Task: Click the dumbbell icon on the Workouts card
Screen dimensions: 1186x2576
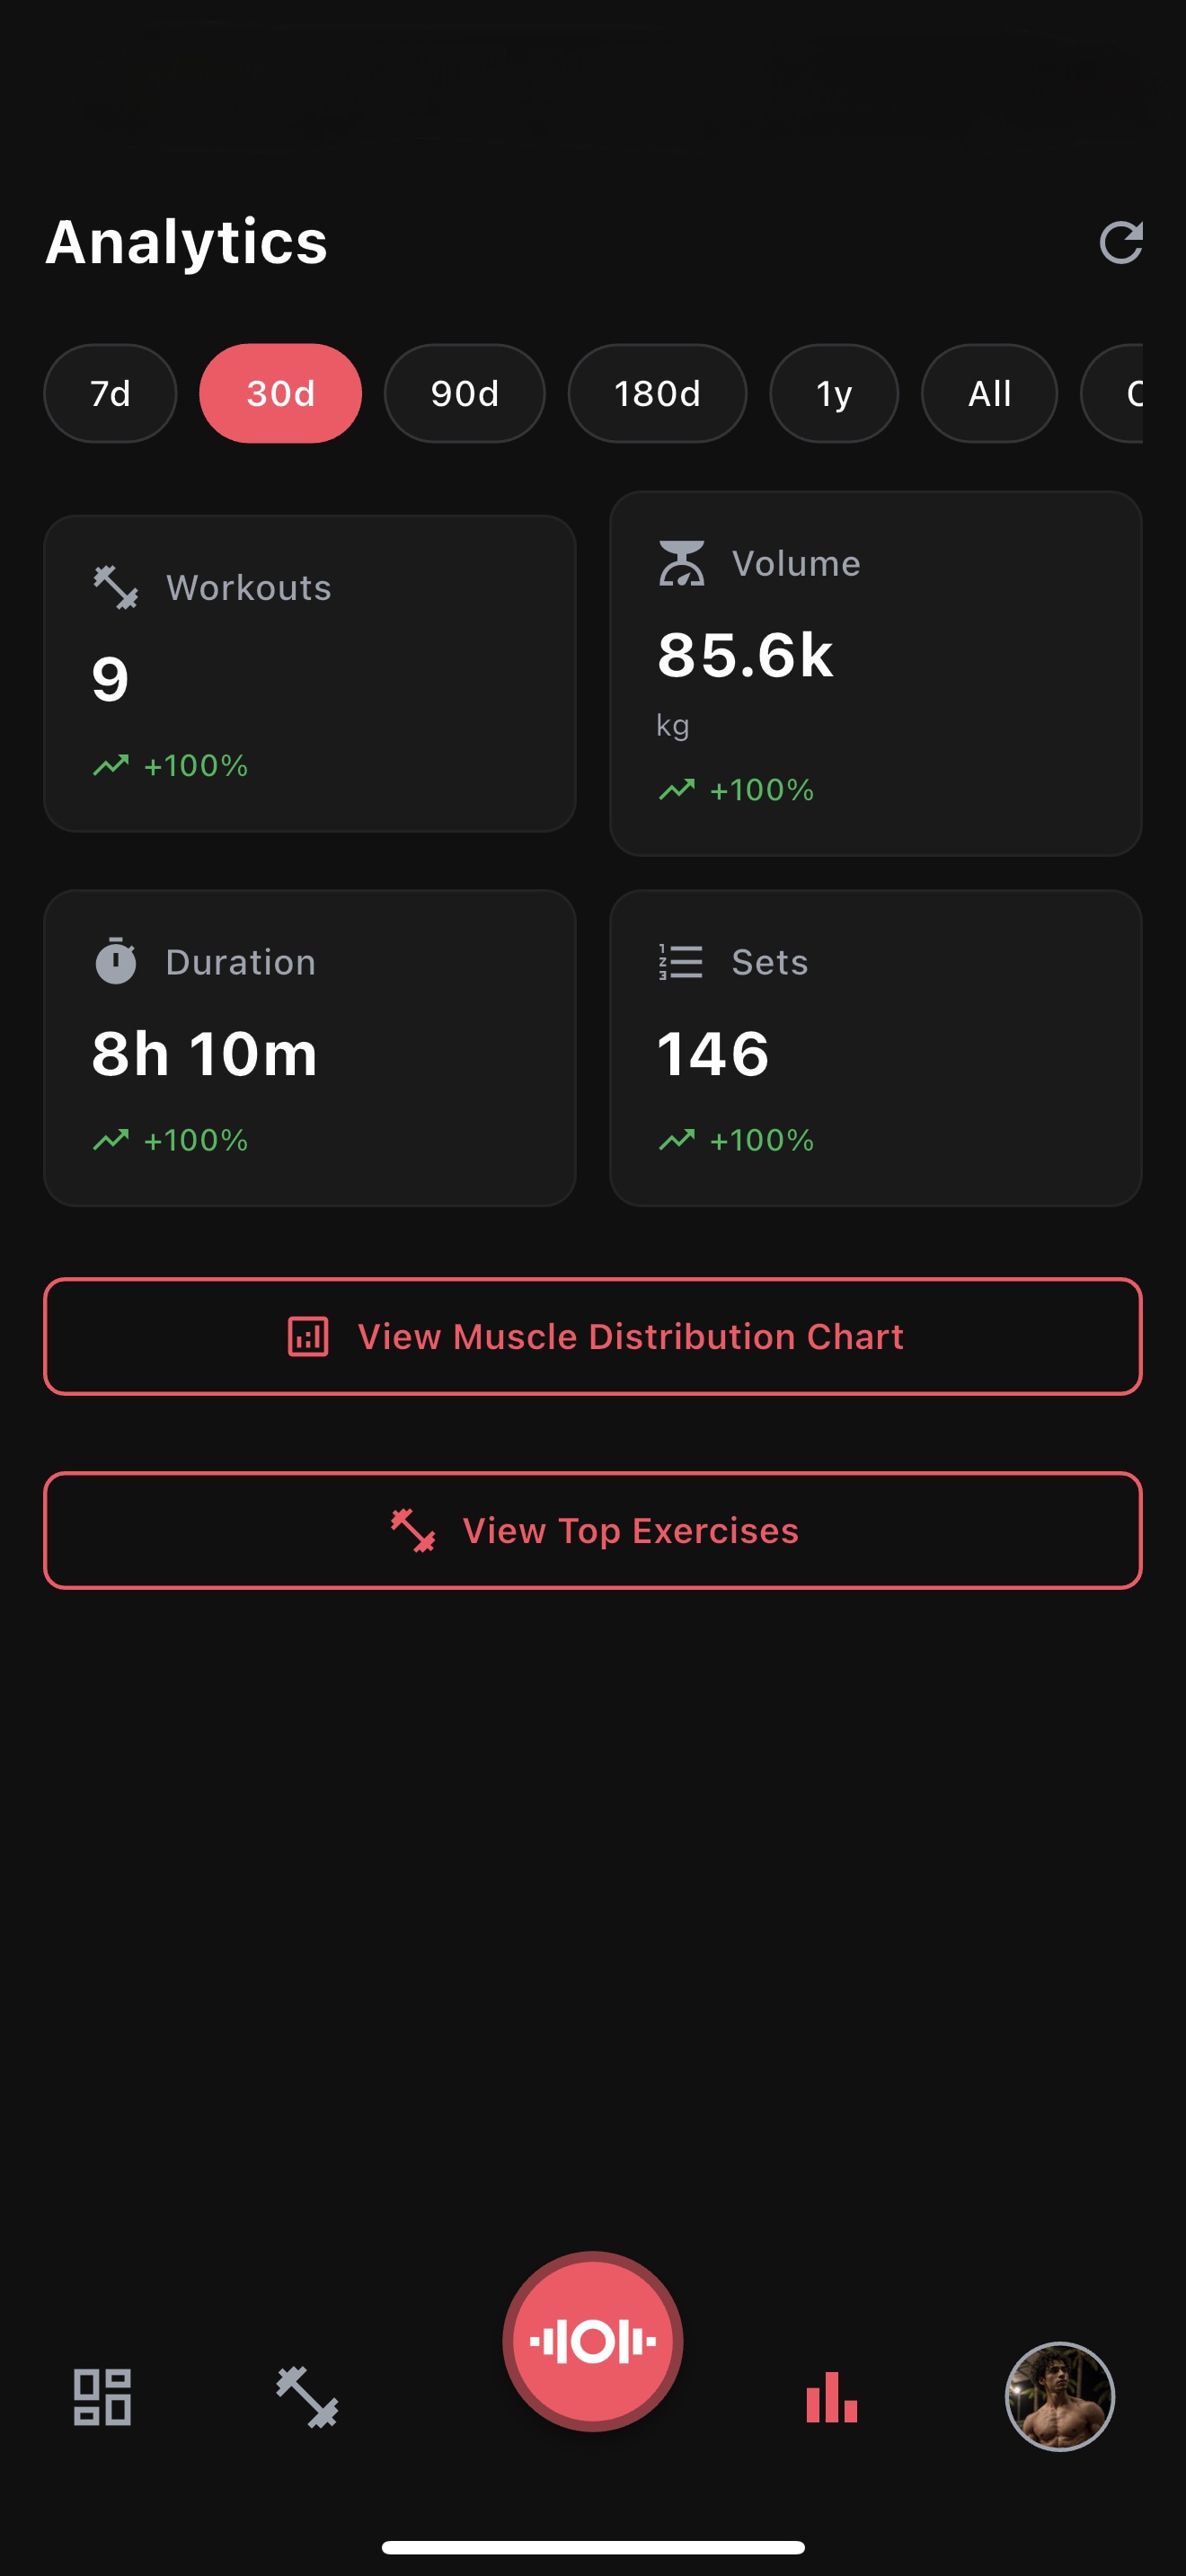Action: click(x=114, y=588)
